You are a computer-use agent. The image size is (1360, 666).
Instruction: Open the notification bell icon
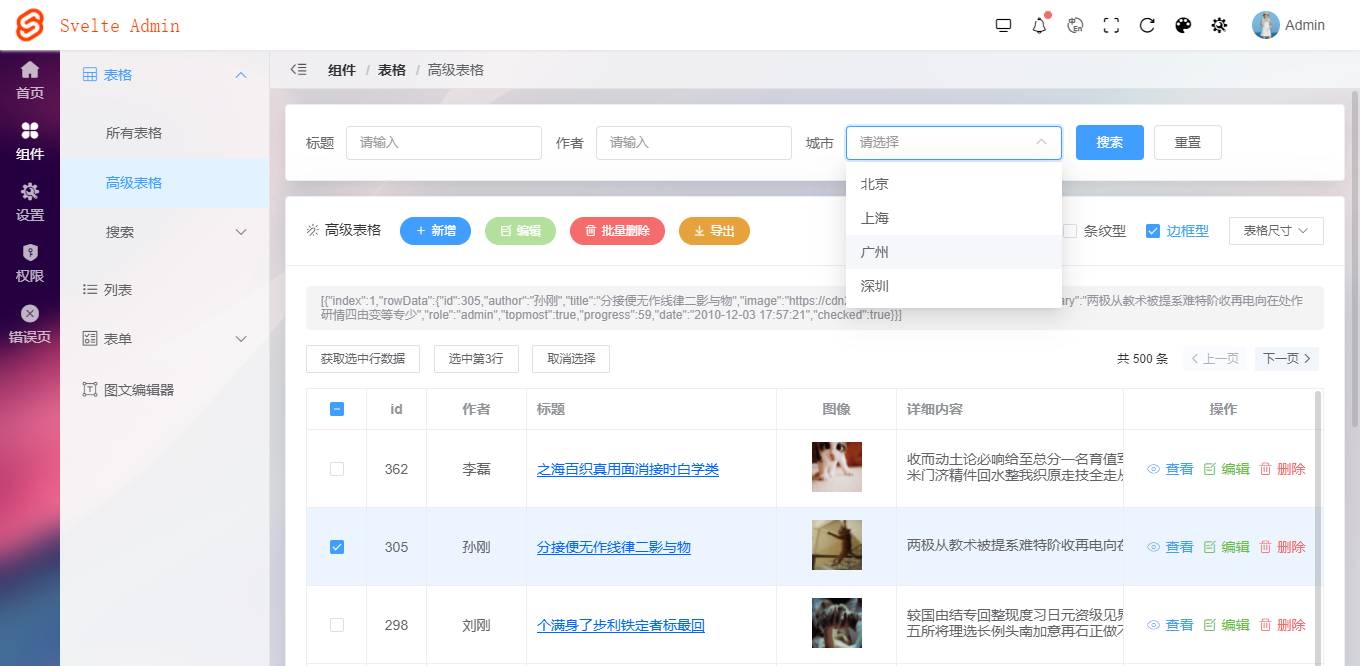(1039, 25)
